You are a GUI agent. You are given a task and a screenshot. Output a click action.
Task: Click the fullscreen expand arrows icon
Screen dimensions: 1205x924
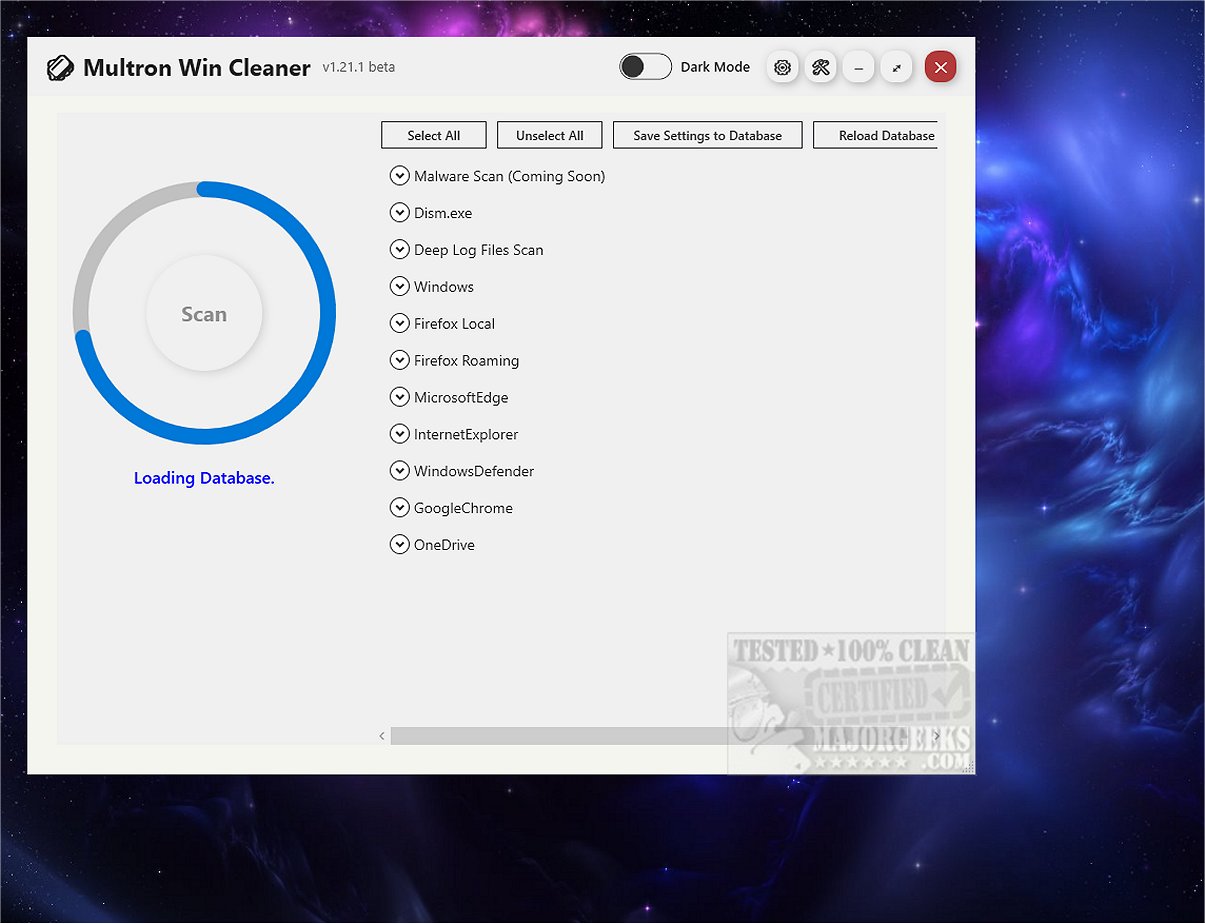click(x=896, y=67)
